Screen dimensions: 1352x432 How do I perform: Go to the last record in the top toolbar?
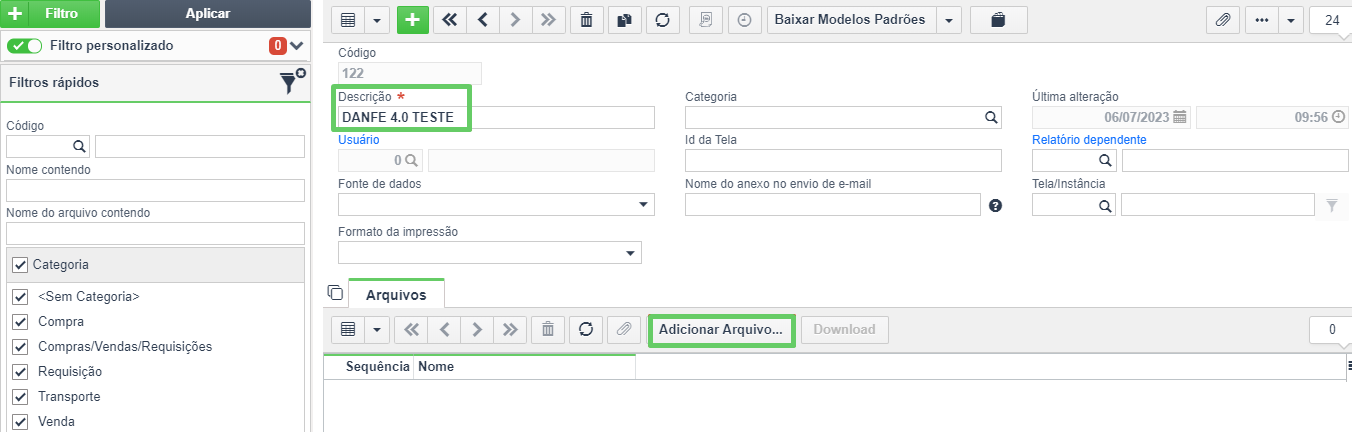pyautogui.click(x=547, y=20)
